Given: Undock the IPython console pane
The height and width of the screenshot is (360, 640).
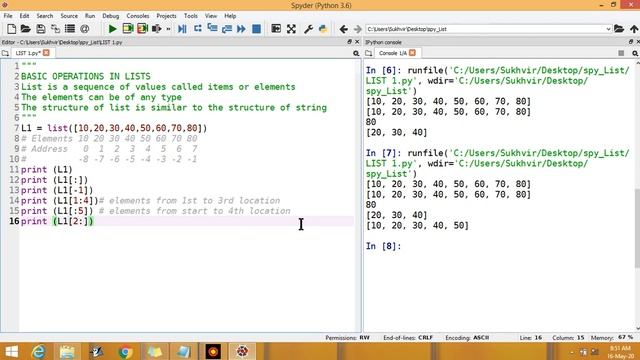Looking at the screenshot, I should (x=631, y=42).
